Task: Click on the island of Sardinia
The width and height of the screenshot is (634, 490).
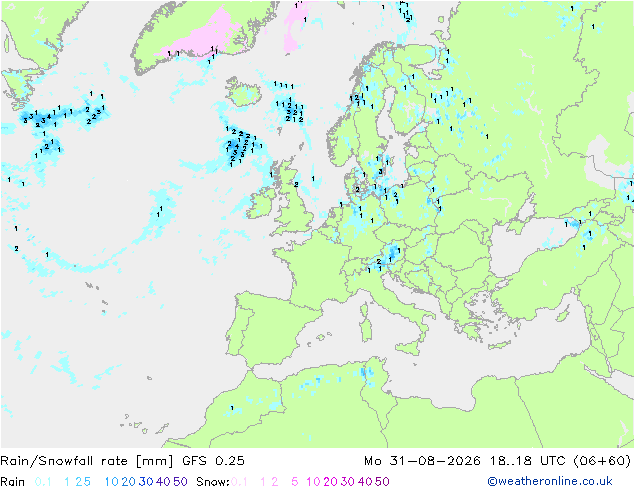Action: [366, 328]
